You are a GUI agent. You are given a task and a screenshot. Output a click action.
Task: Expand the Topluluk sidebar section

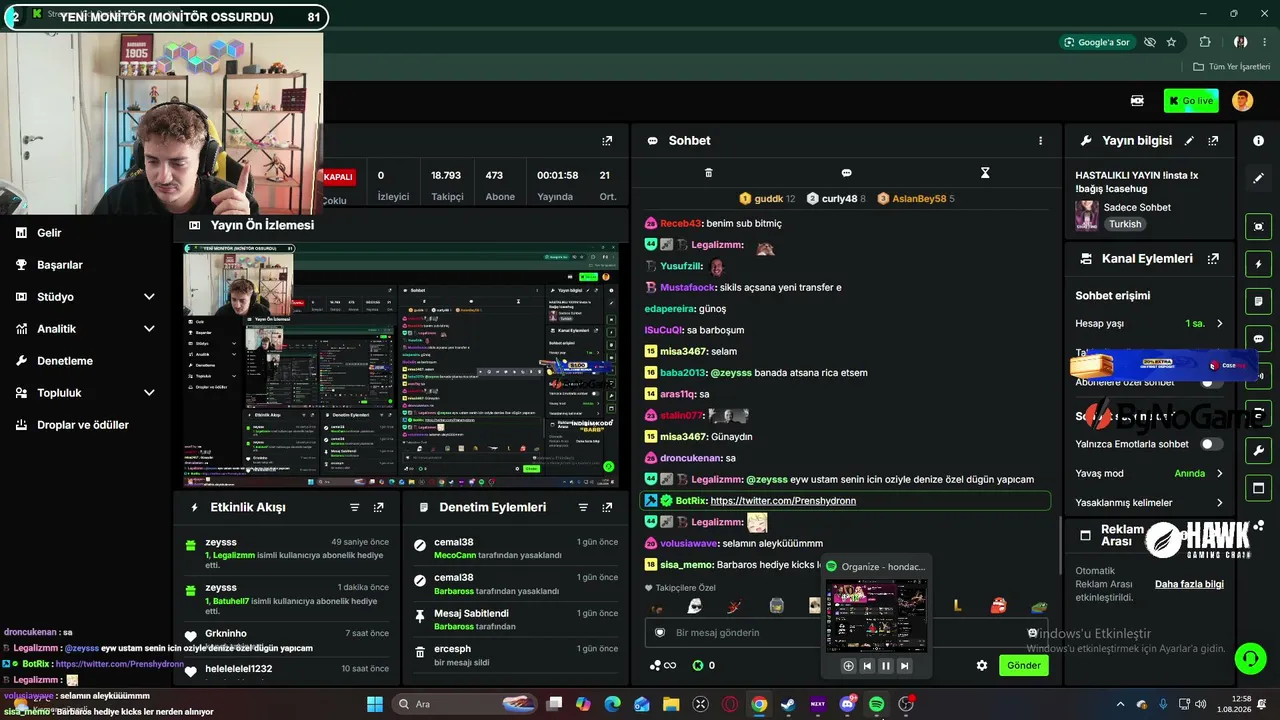(149, 393)
